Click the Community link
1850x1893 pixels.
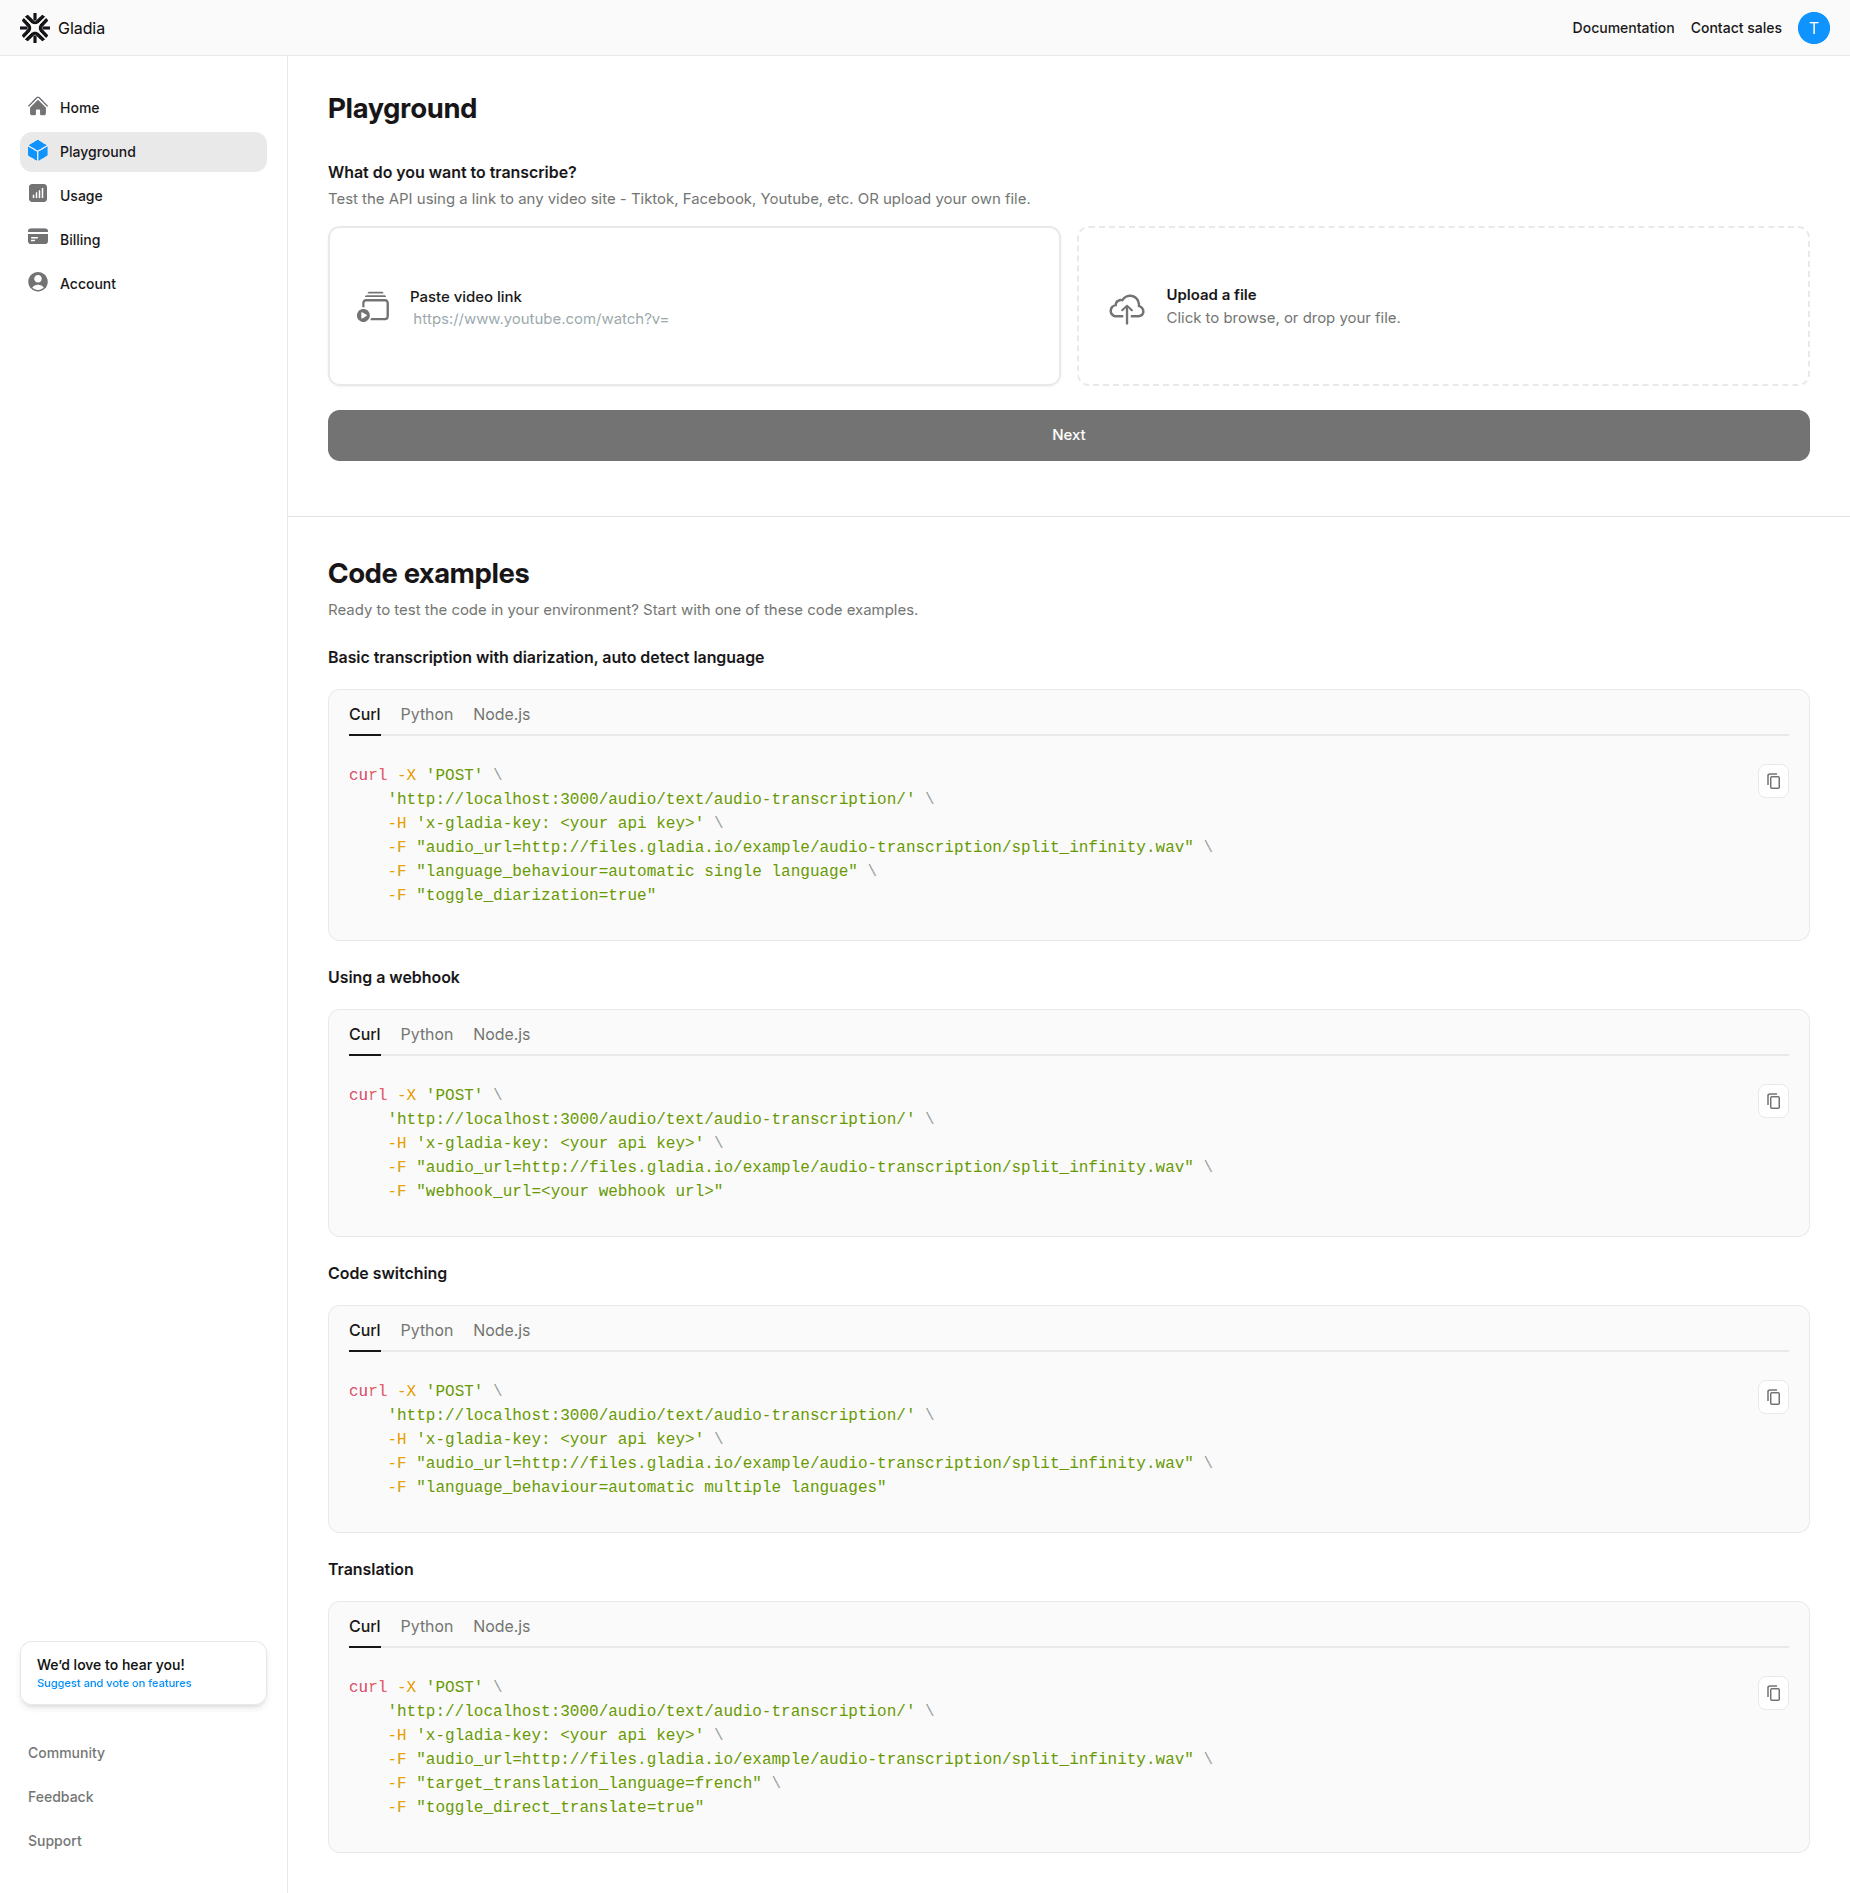tap(66, 1752)
